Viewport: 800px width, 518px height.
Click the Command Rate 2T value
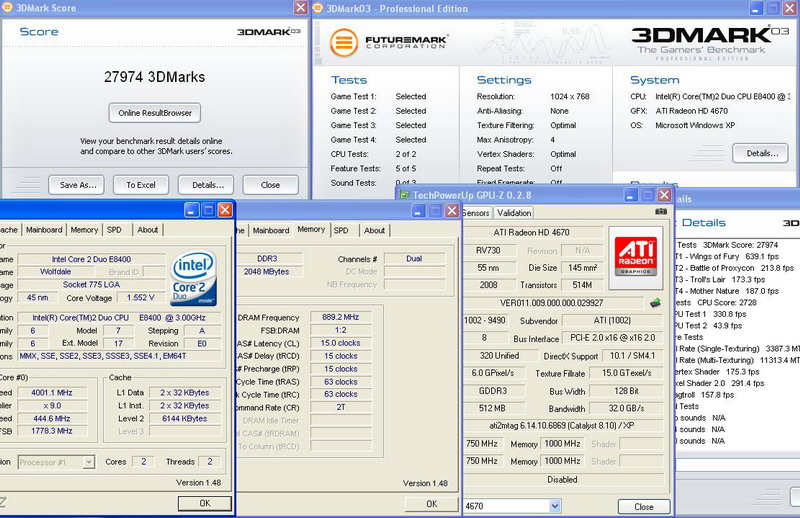coord(340,407)
